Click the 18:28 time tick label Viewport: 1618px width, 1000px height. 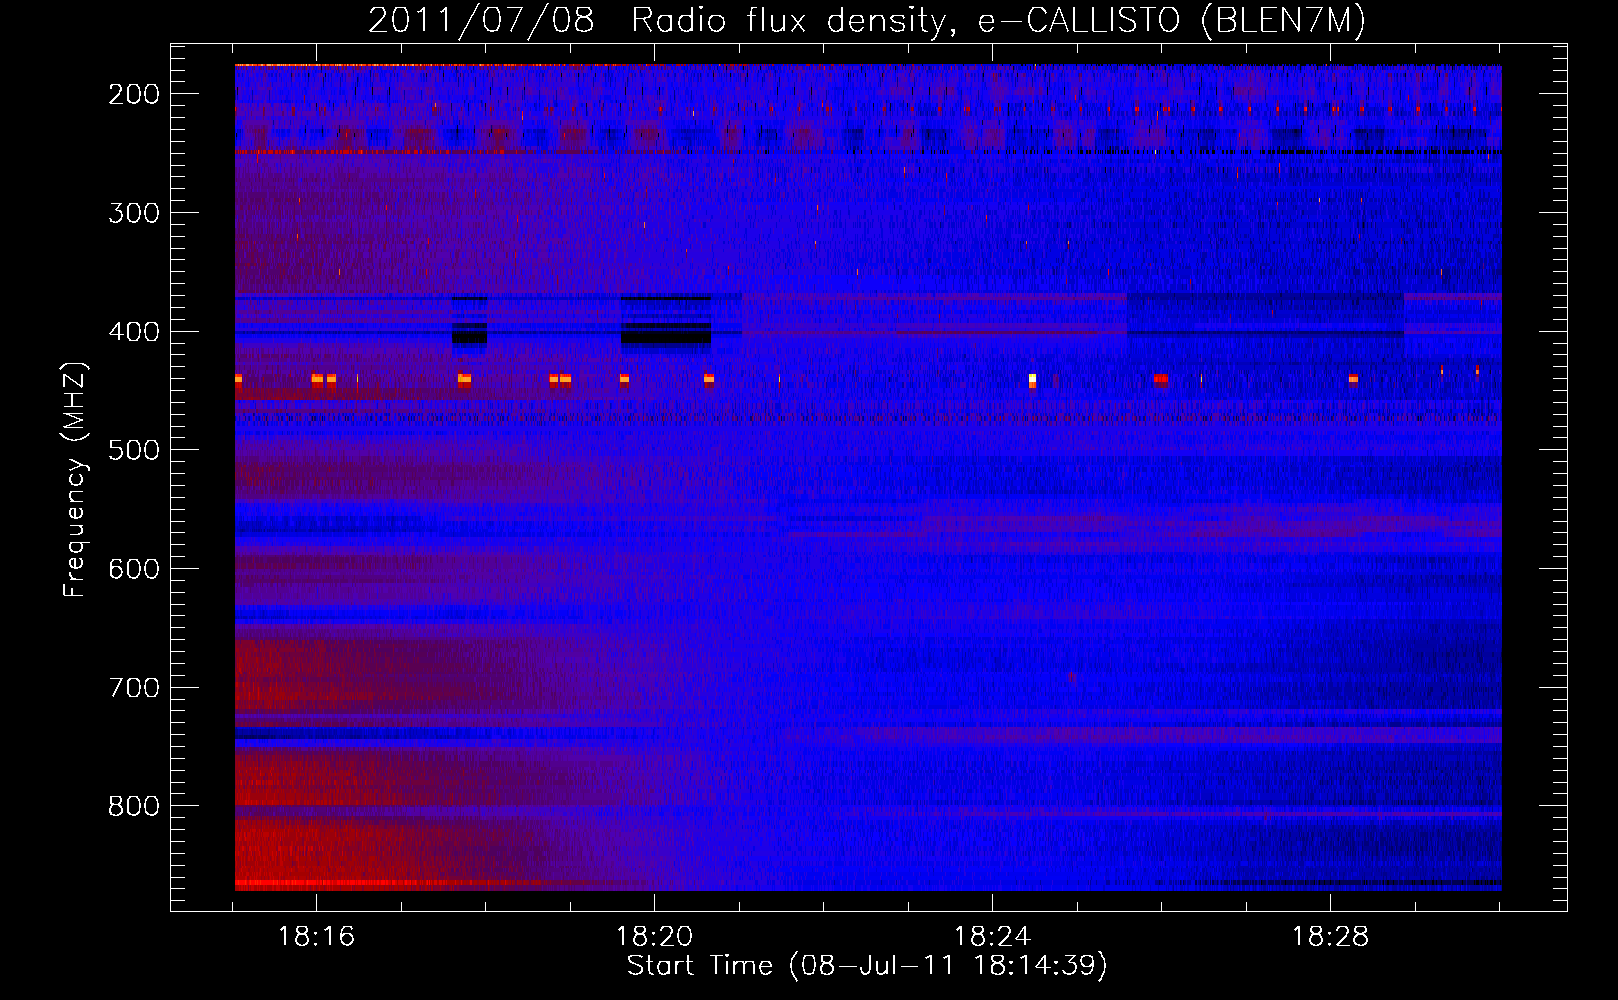click(1330, 937)
